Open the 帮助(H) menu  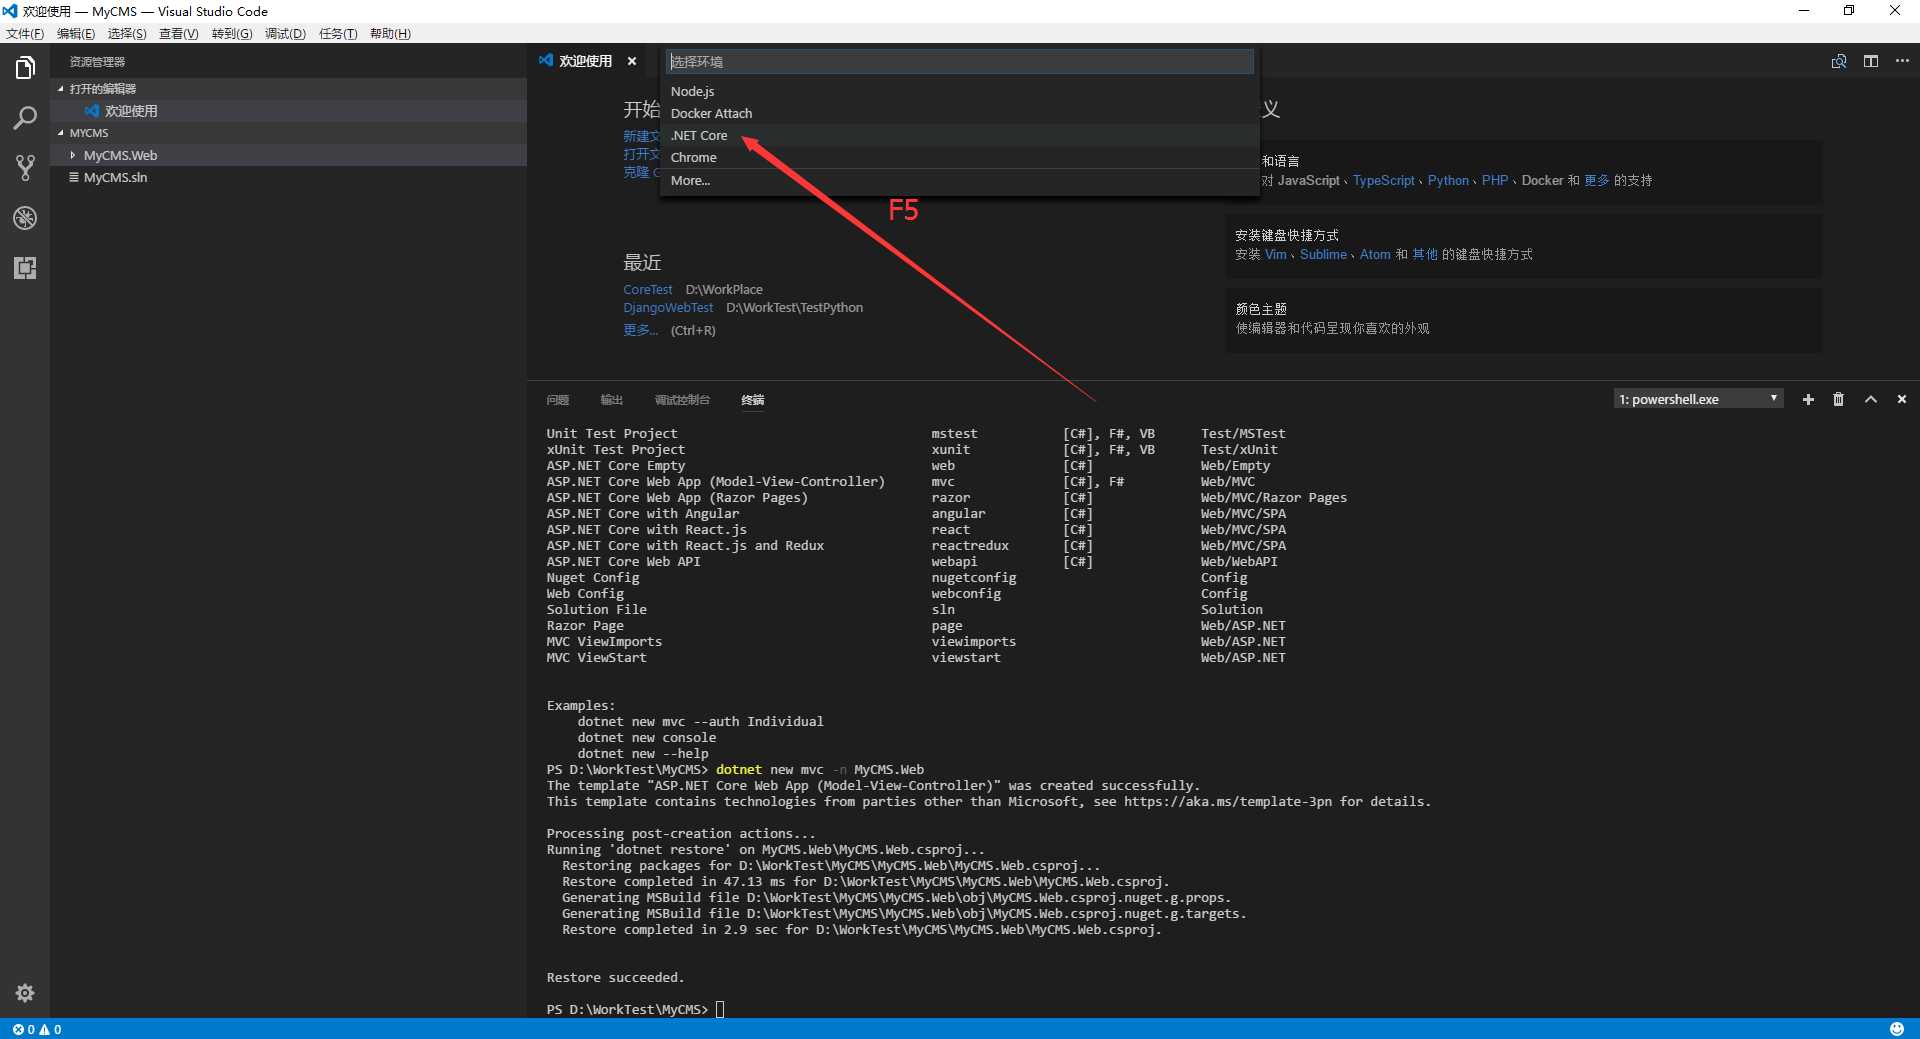pos(390,34)
